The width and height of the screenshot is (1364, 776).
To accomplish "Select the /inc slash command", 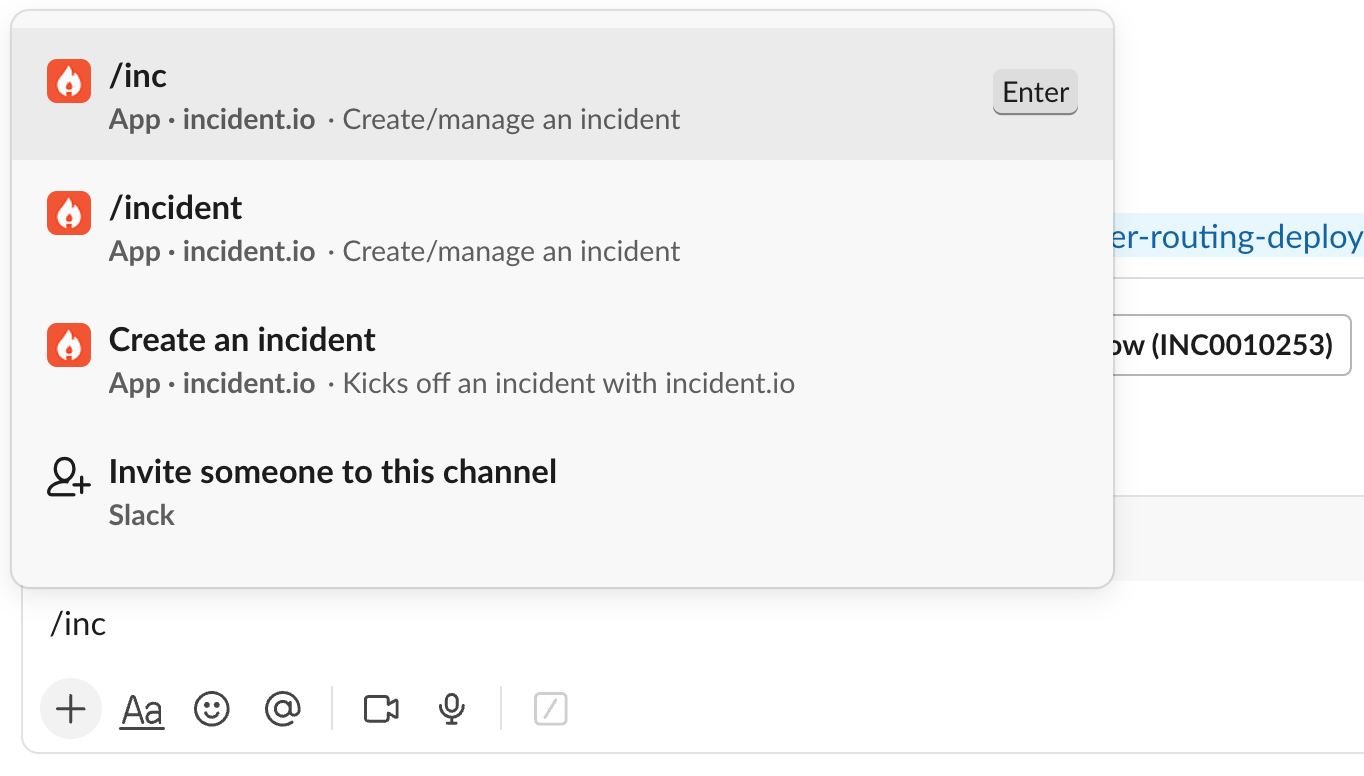I will pos(562,94).
